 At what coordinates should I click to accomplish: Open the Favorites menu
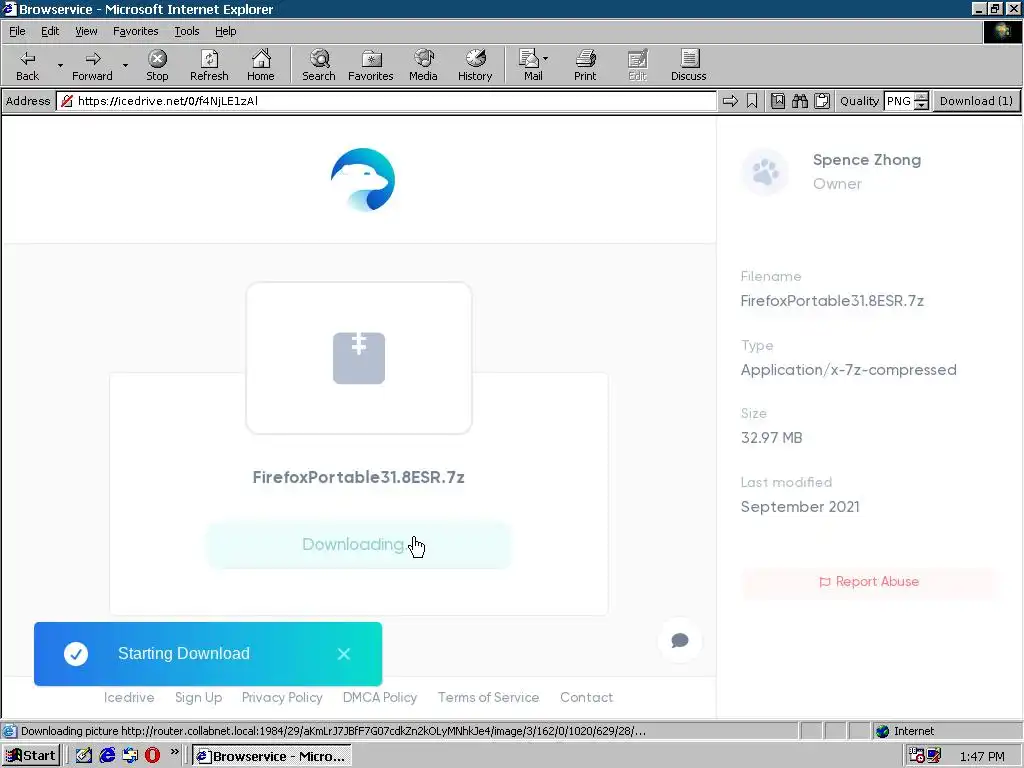[x=135, y=31]
